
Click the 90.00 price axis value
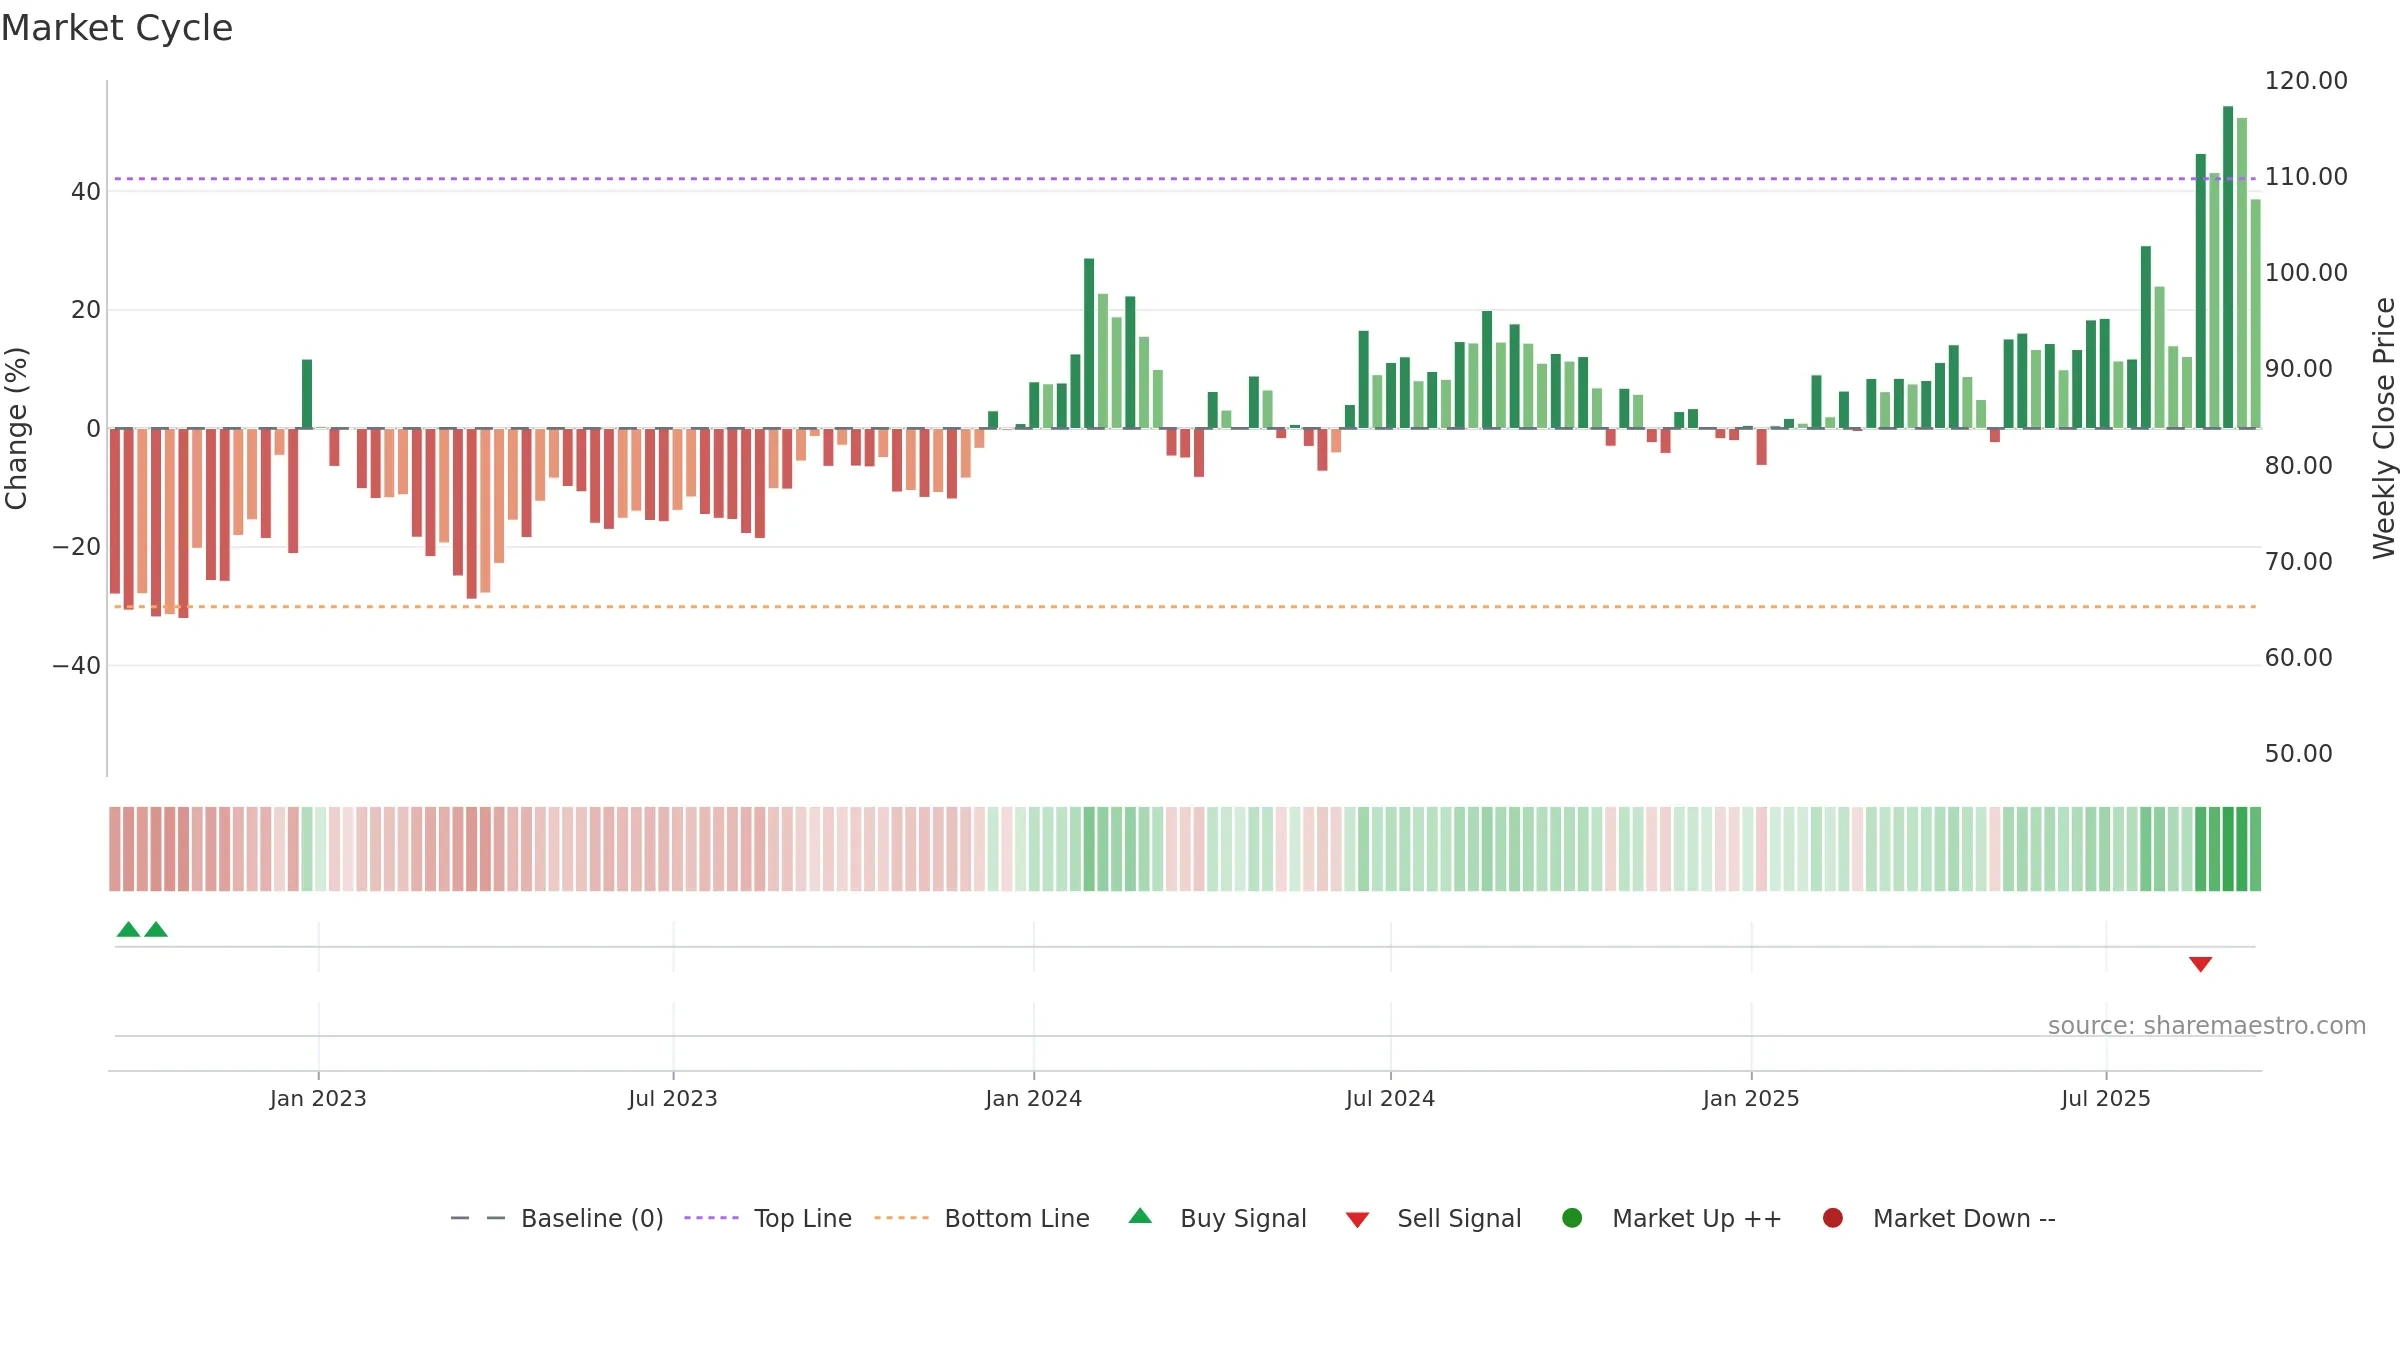click(x=2298, y=369)
